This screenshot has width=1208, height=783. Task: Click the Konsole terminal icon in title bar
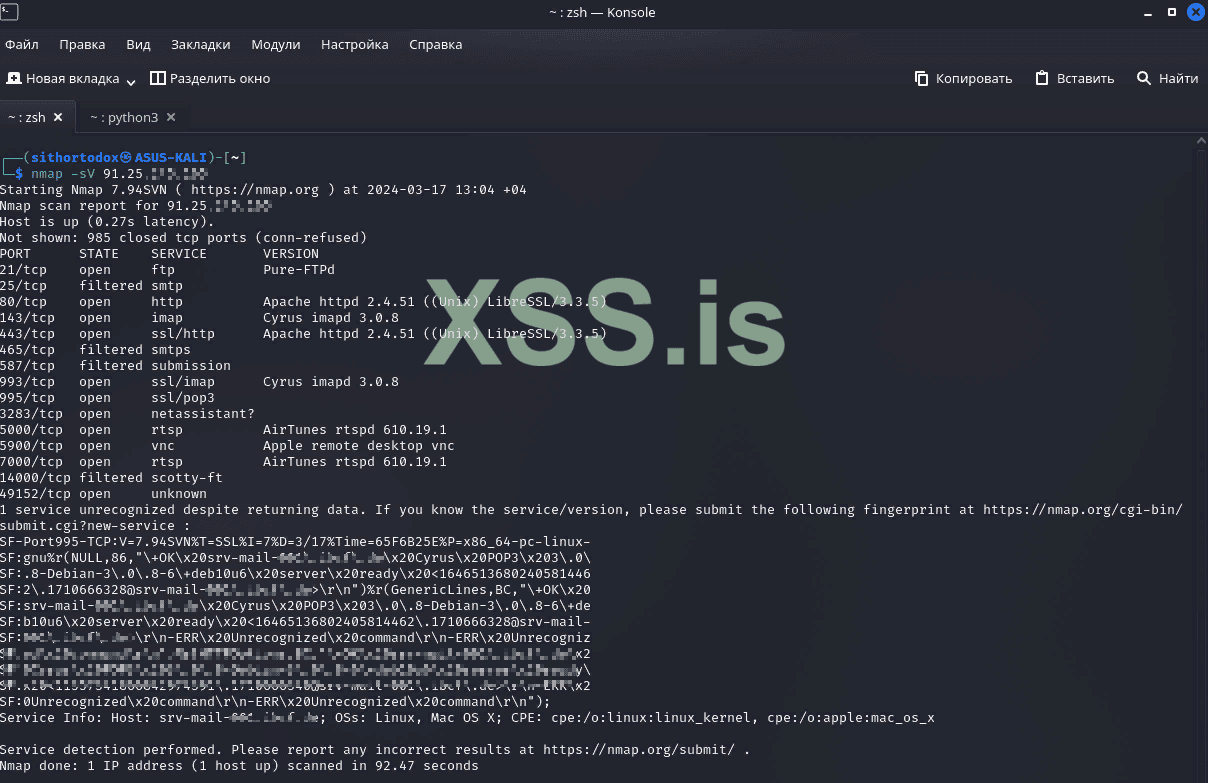tap(9, 12)
